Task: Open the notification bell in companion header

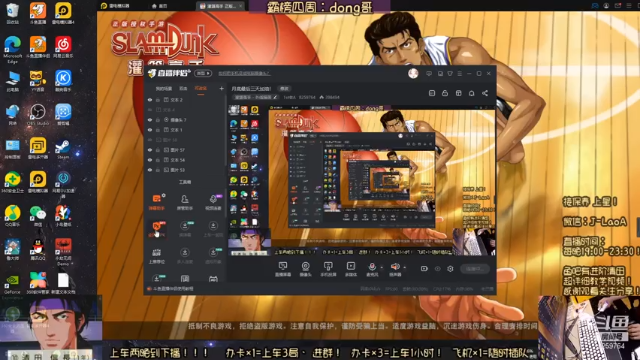Action: (471, 93)
